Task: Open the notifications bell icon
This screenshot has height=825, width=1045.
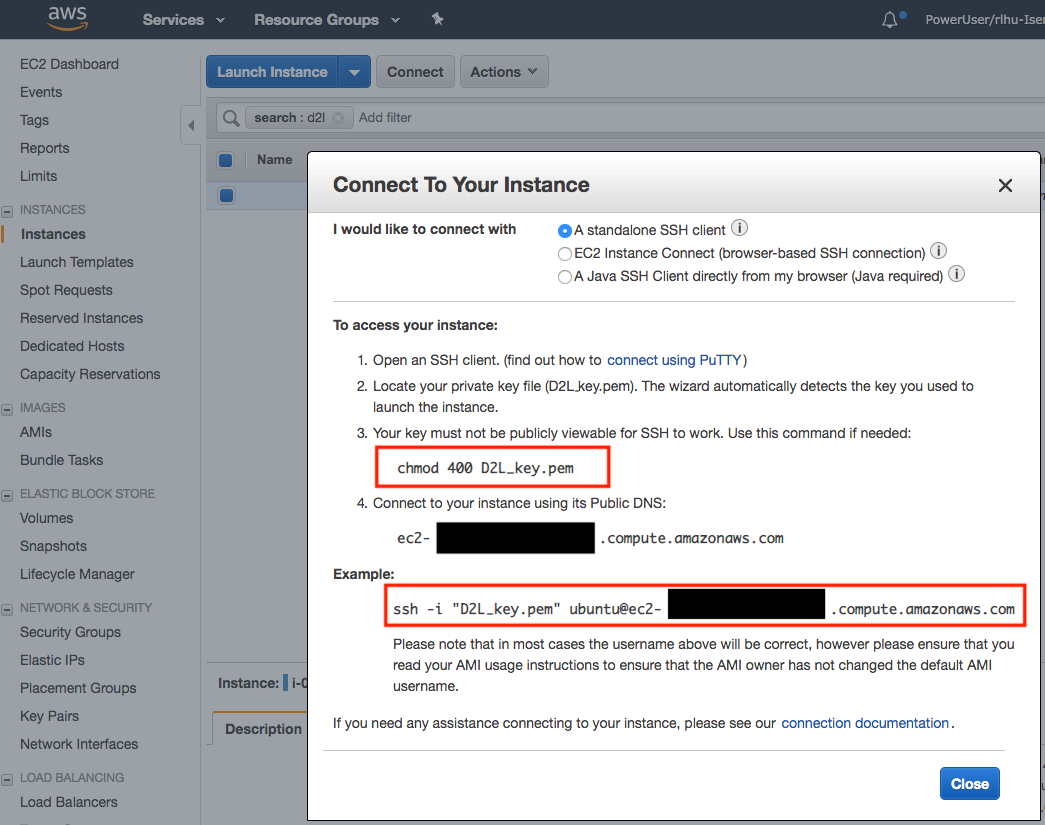Action: point(890,19)
